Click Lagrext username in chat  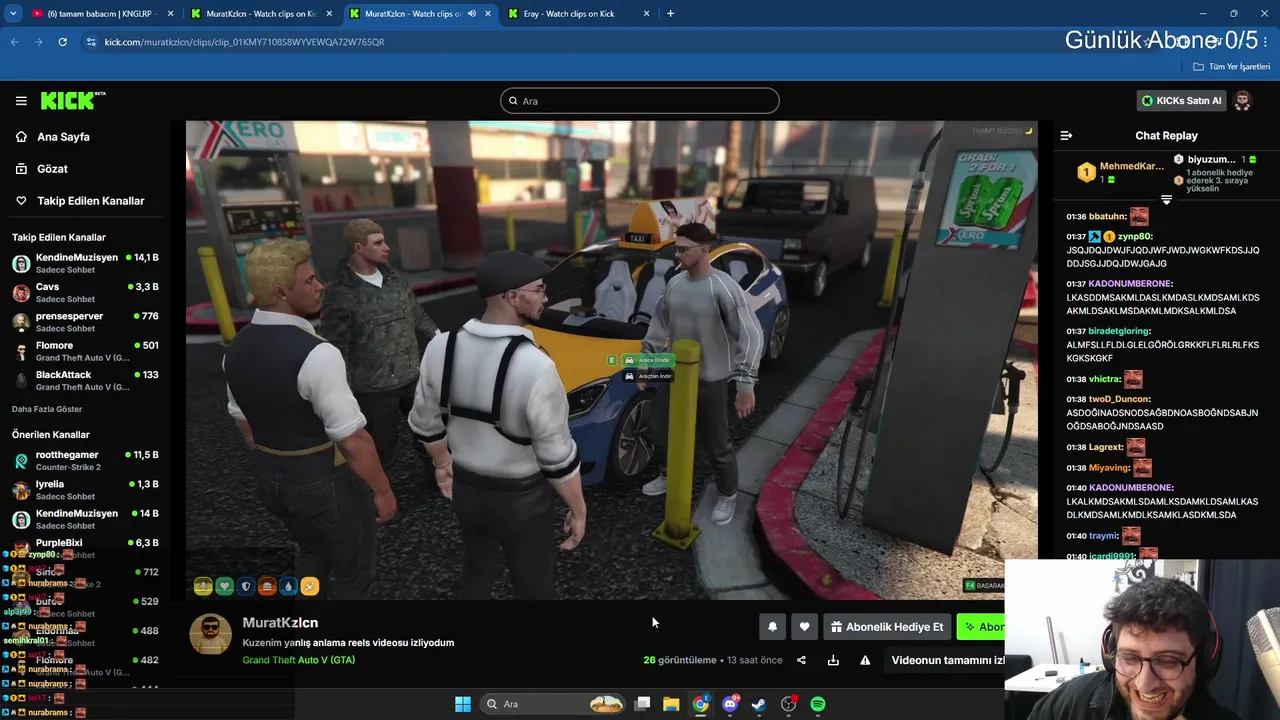(1106, 448)
